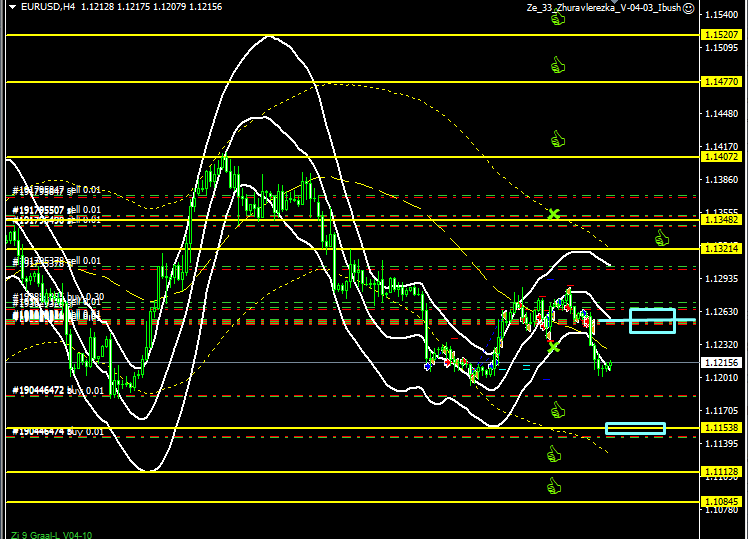Select order label #191795507 sell 0.01
The width and height of the screenshot is (748, 539).
56,210
